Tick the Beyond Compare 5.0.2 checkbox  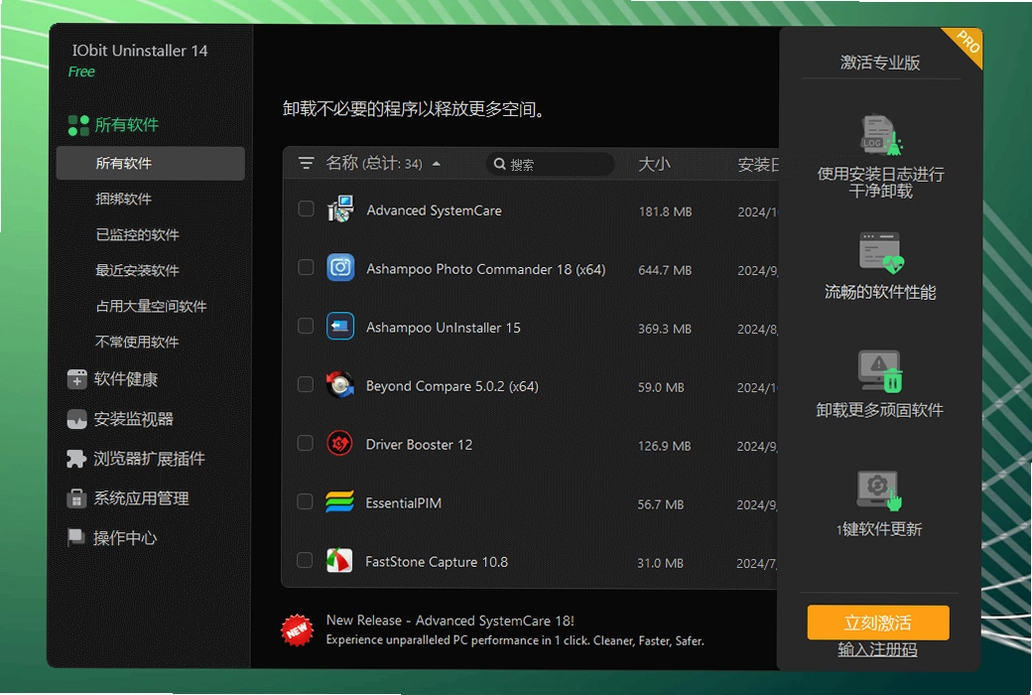pos(305,384)
